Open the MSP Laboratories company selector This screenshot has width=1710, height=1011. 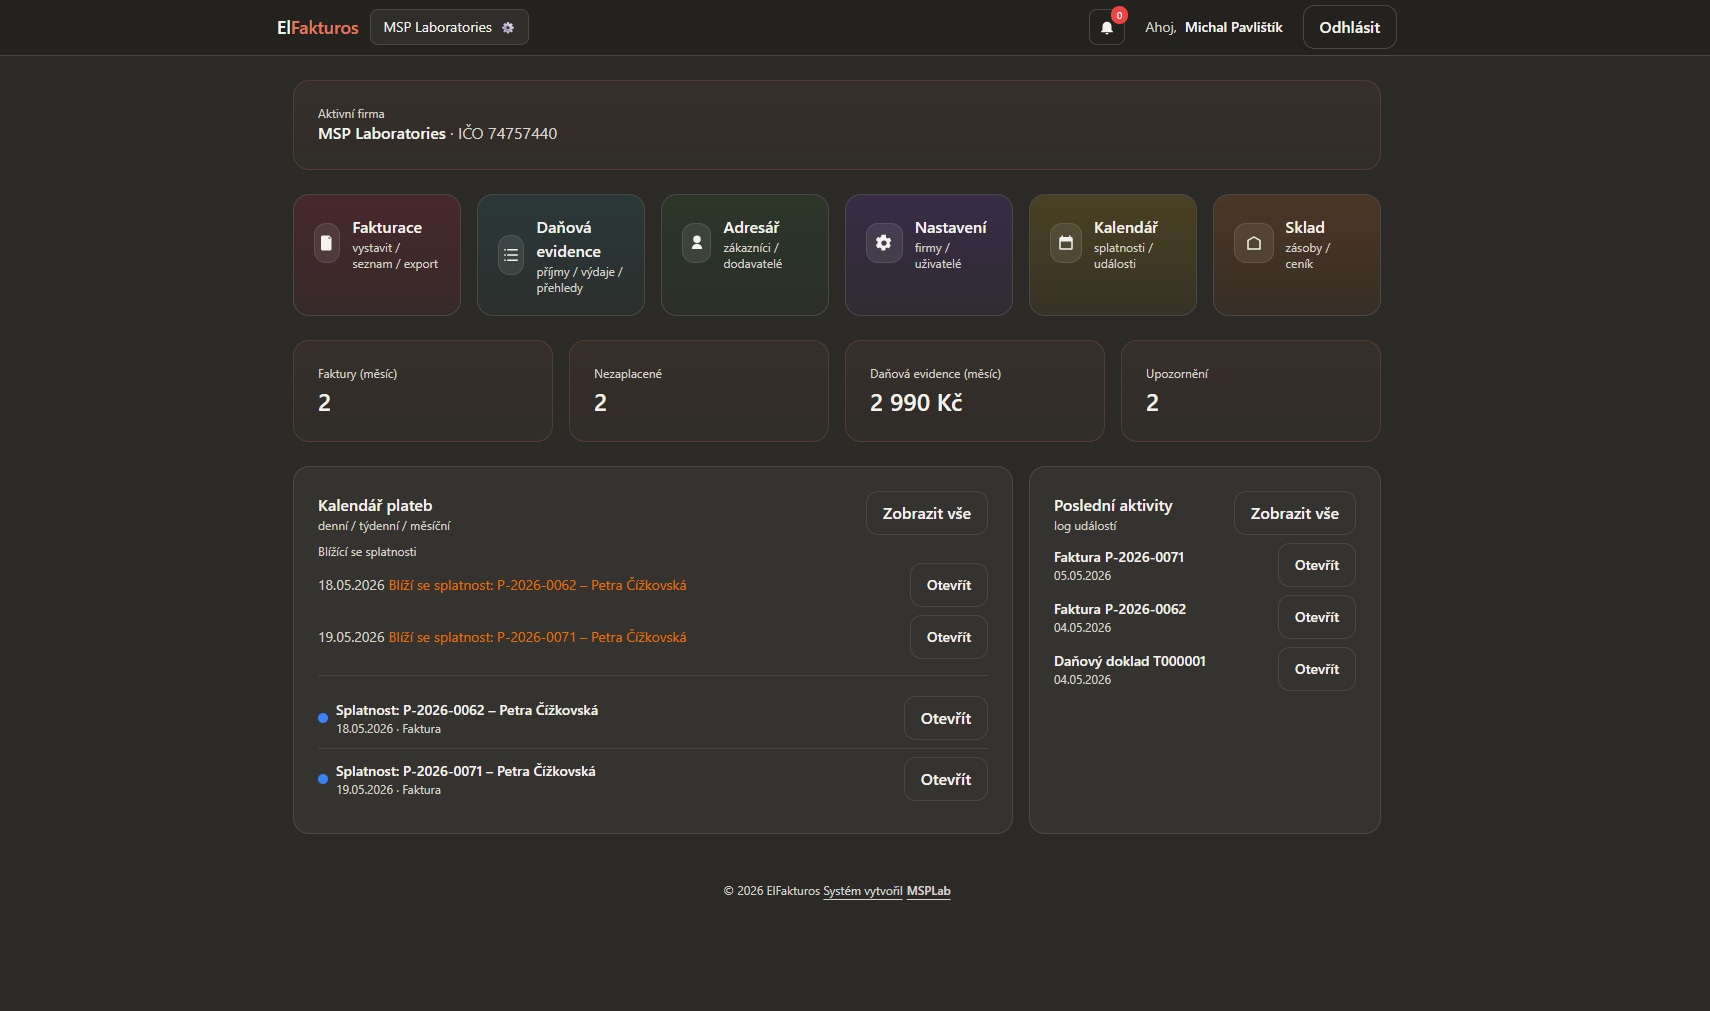click(449, 27)
